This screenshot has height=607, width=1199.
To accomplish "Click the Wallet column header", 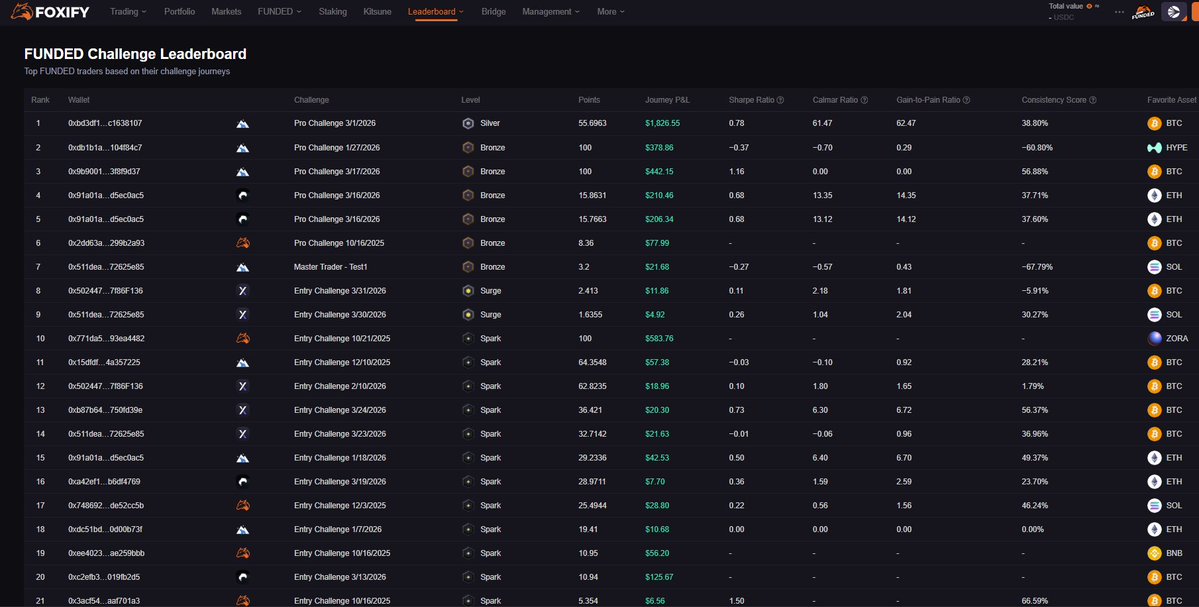I will [x=79, y=100].
